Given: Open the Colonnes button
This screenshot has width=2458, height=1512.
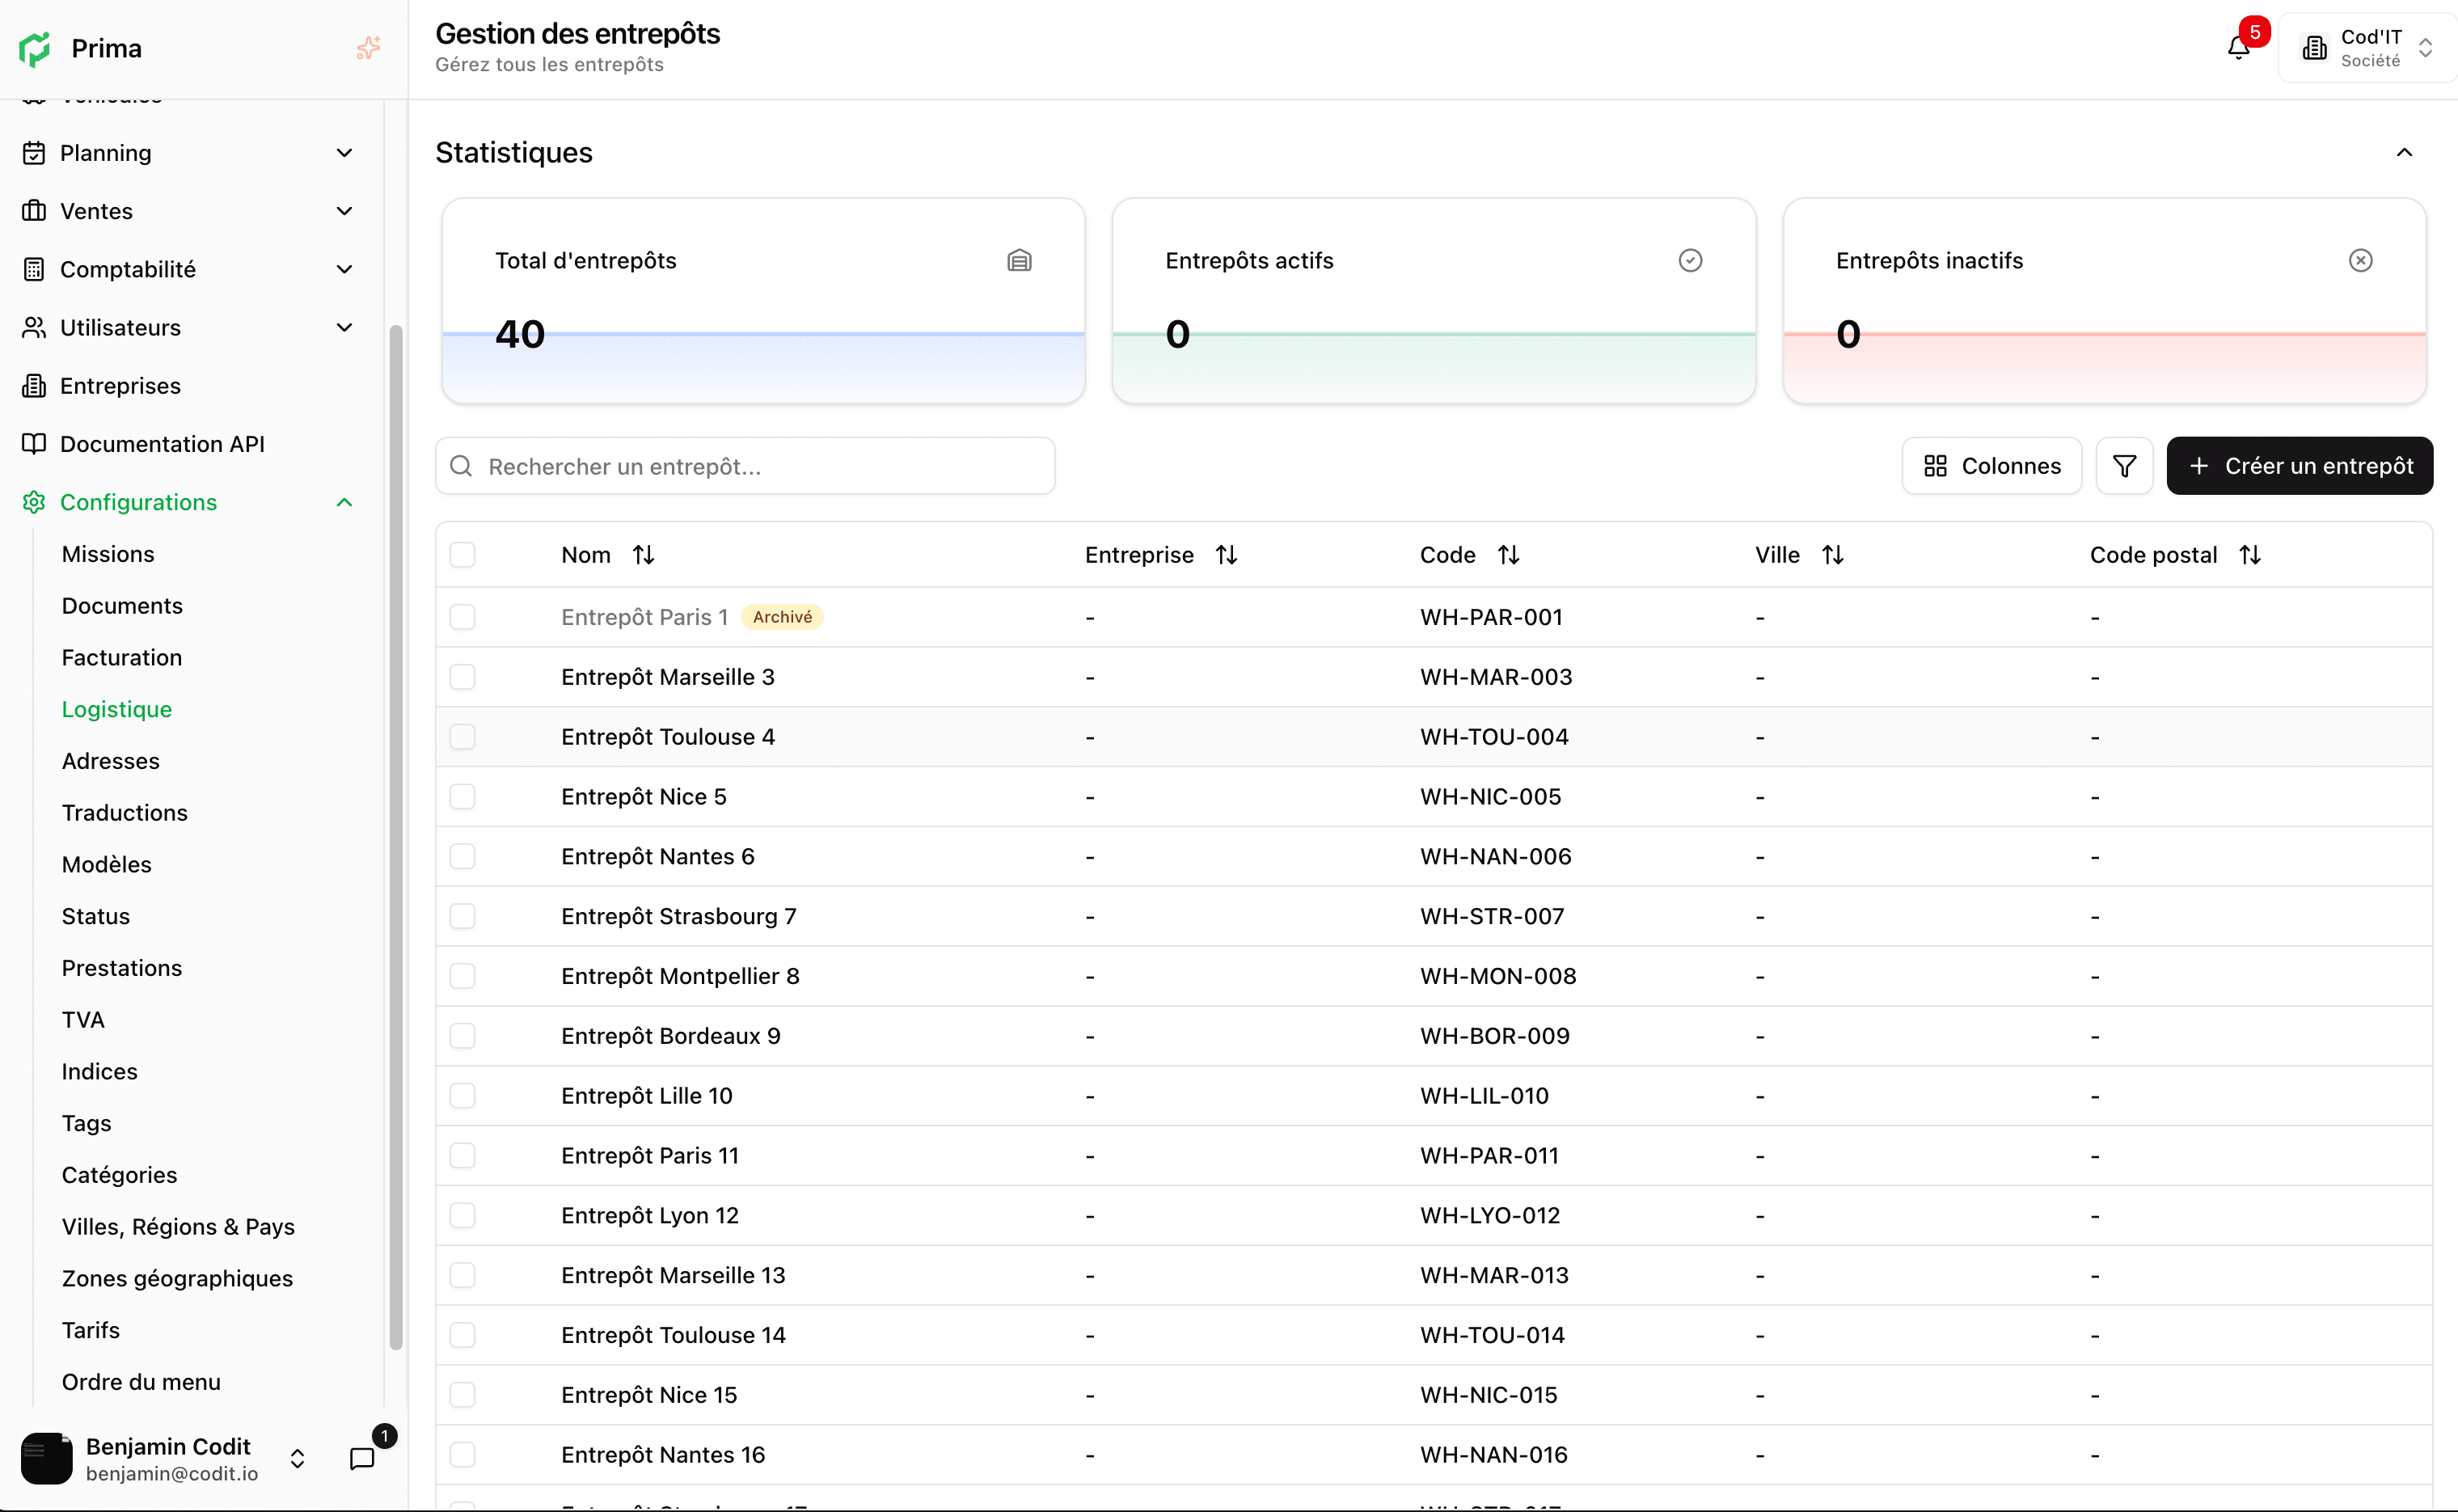Looking at the screenshot, I should (x=1991, y=466).
